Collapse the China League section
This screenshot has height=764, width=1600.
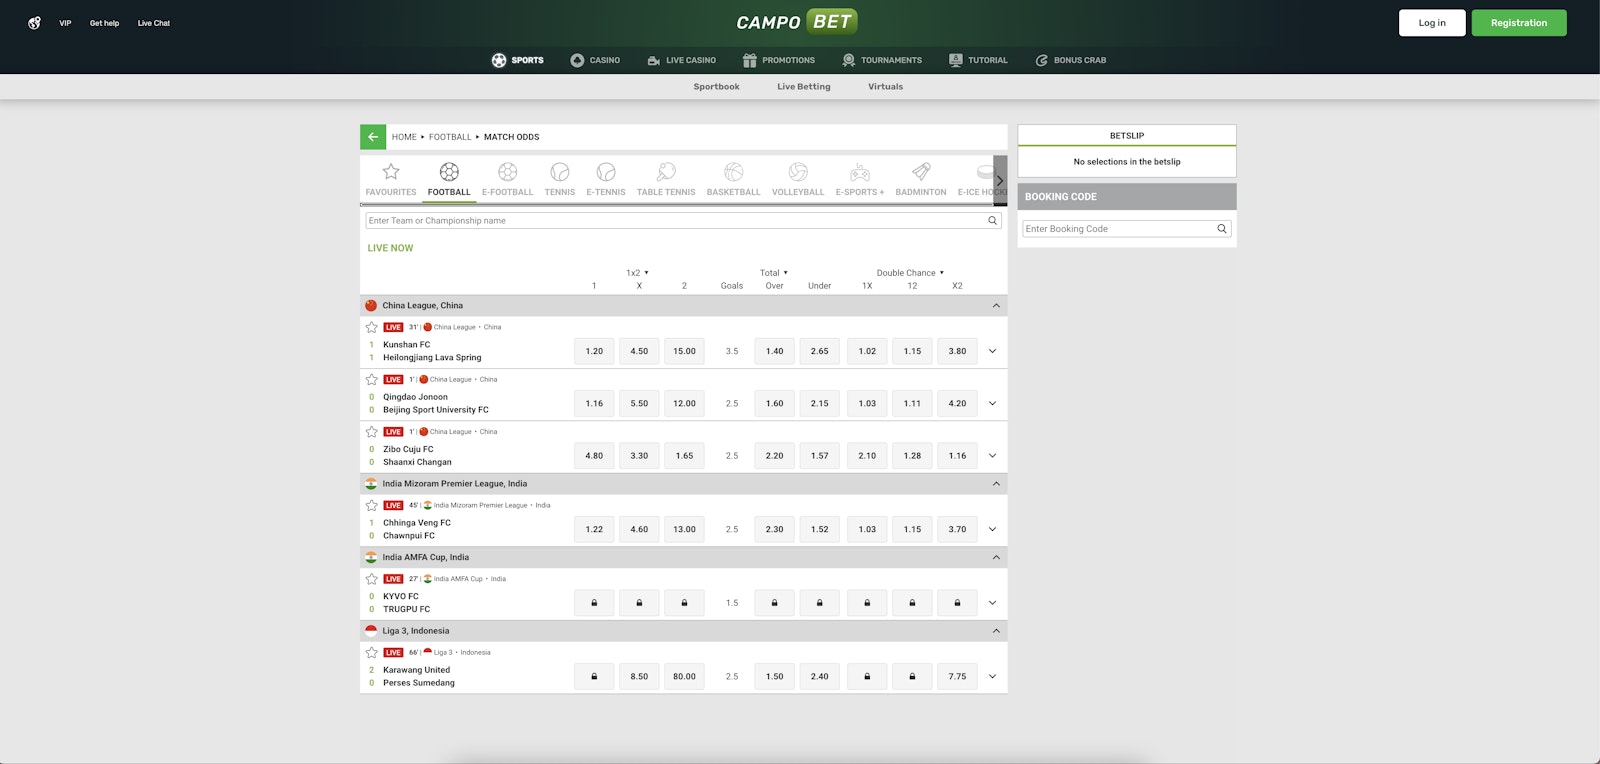coord(995,306)
